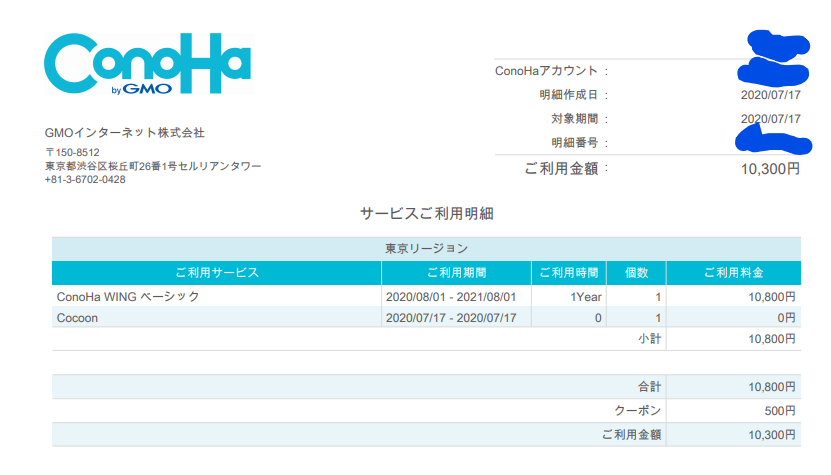This screenshot has width=831, height=475.
Task: Click the 明細番号 label
Action: (574, 143)
